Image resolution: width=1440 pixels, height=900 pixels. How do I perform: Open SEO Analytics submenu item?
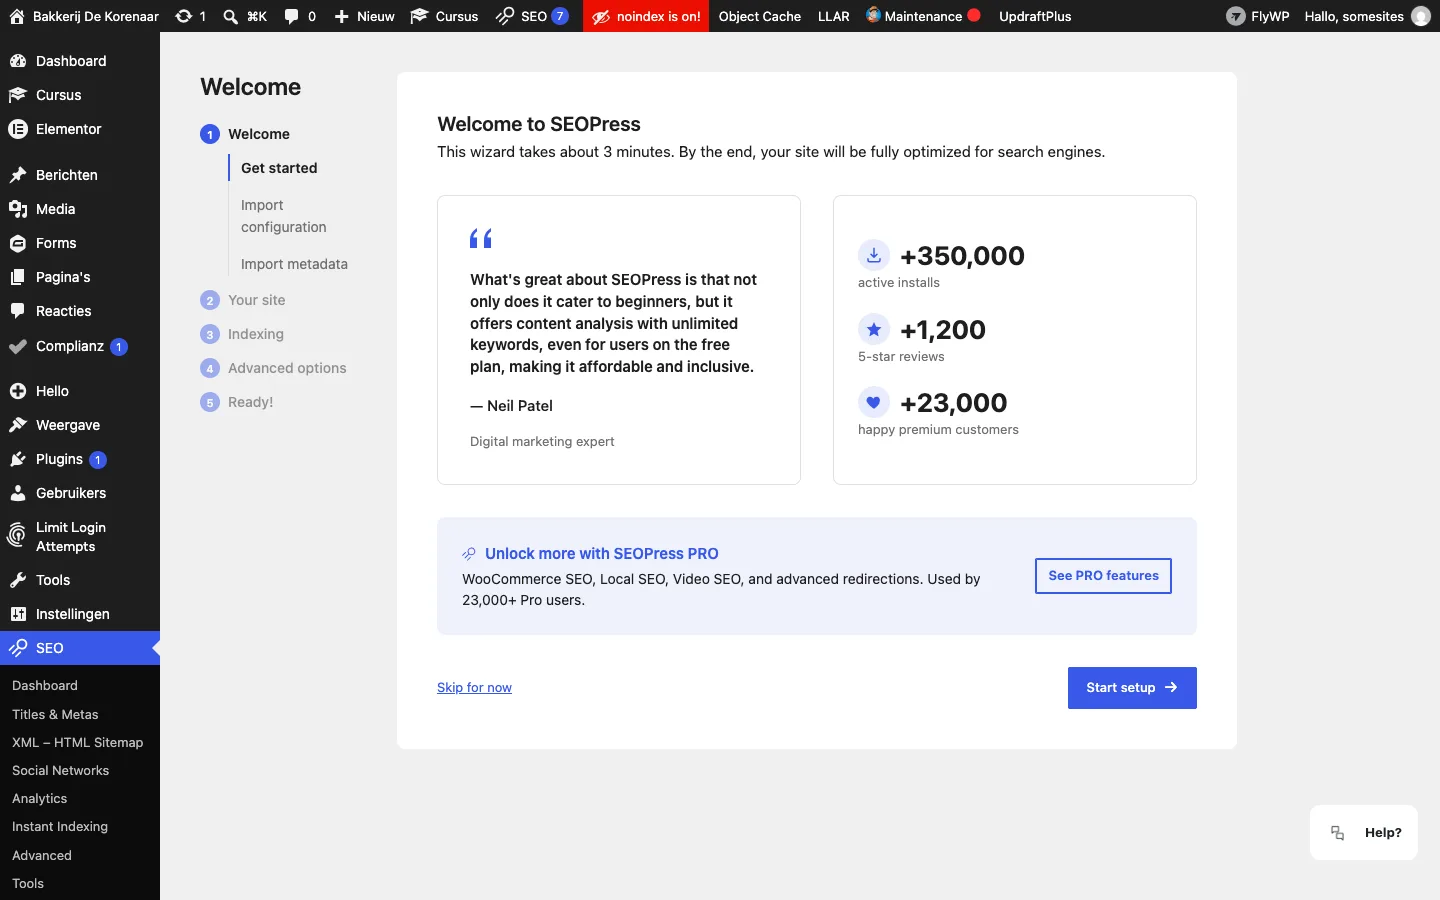tap(40, 798)
